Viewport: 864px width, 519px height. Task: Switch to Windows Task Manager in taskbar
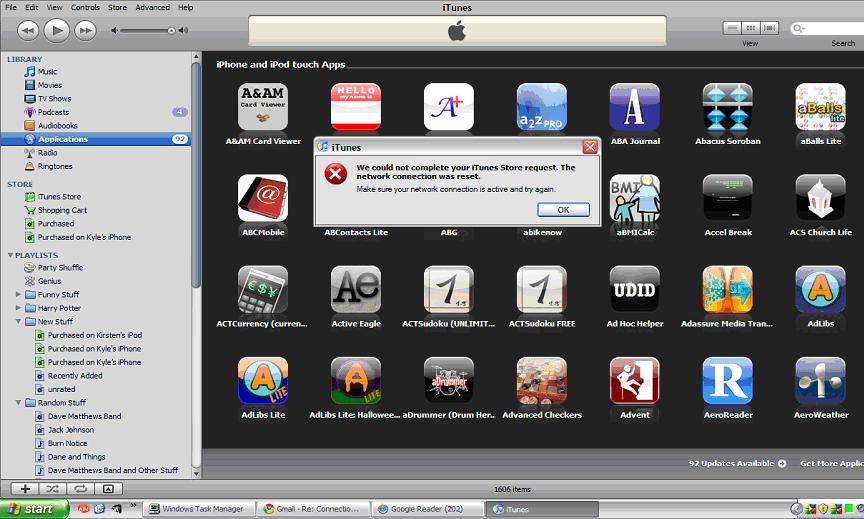199,509
